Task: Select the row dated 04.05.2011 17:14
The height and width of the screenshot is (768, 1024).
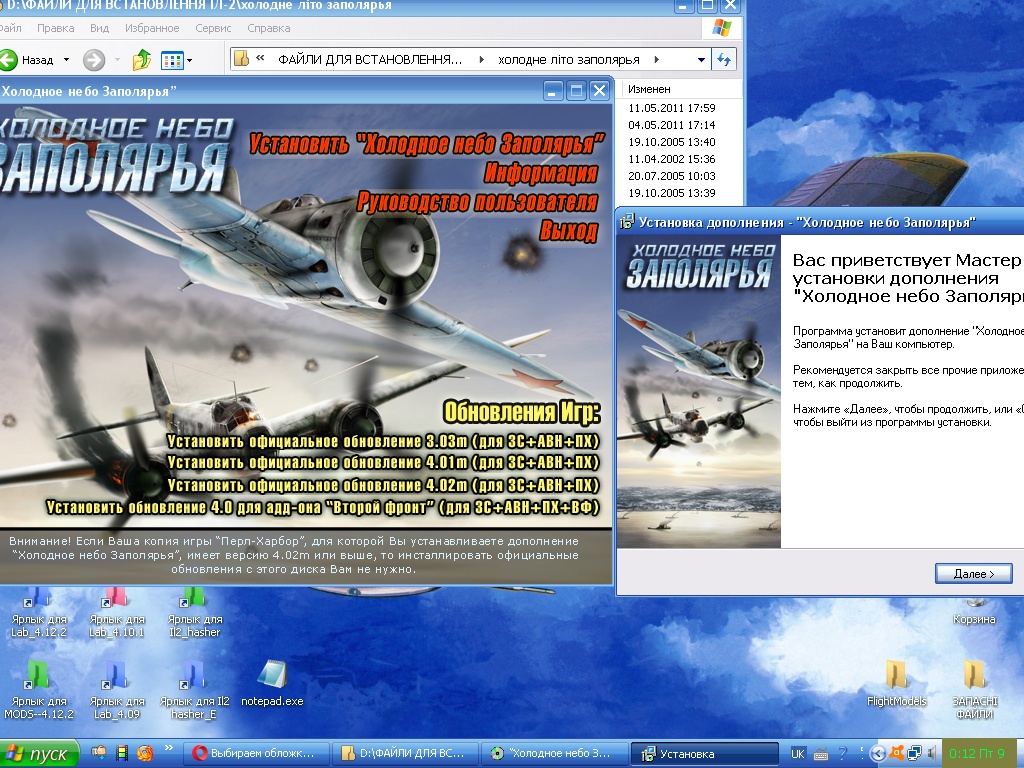Action: [671, 125]
